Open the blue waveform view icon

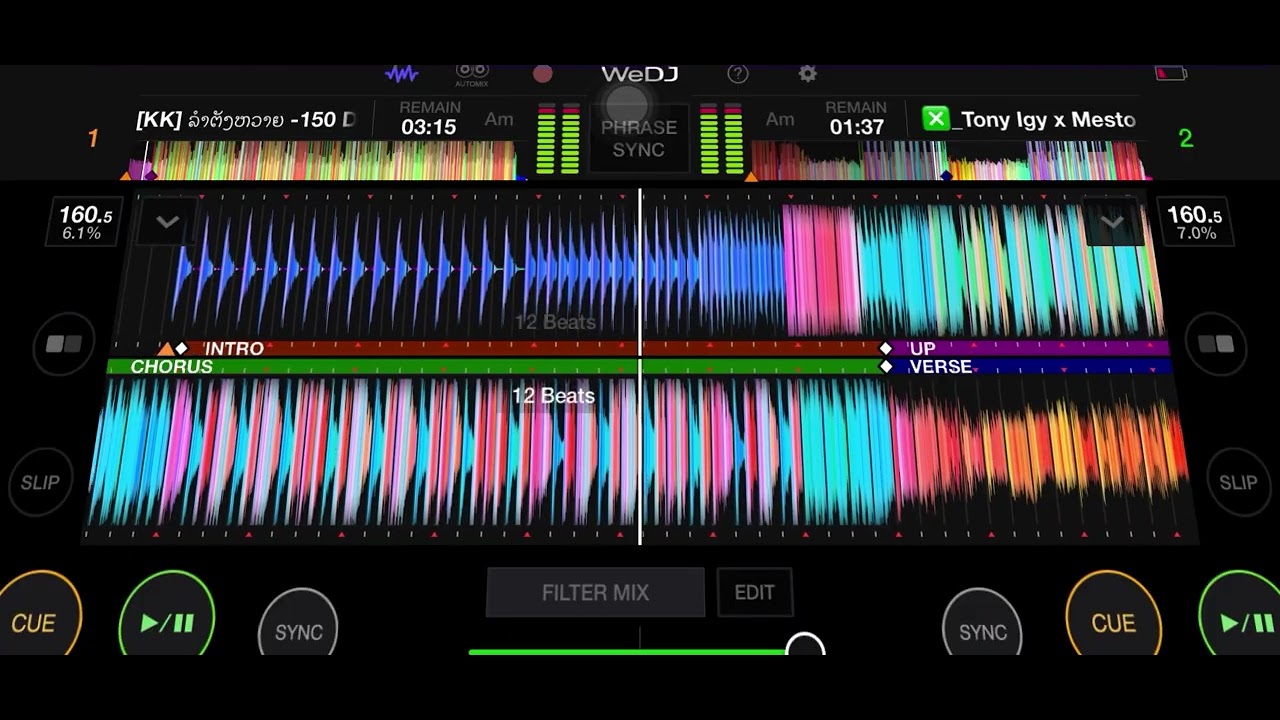tap(402, 74)
